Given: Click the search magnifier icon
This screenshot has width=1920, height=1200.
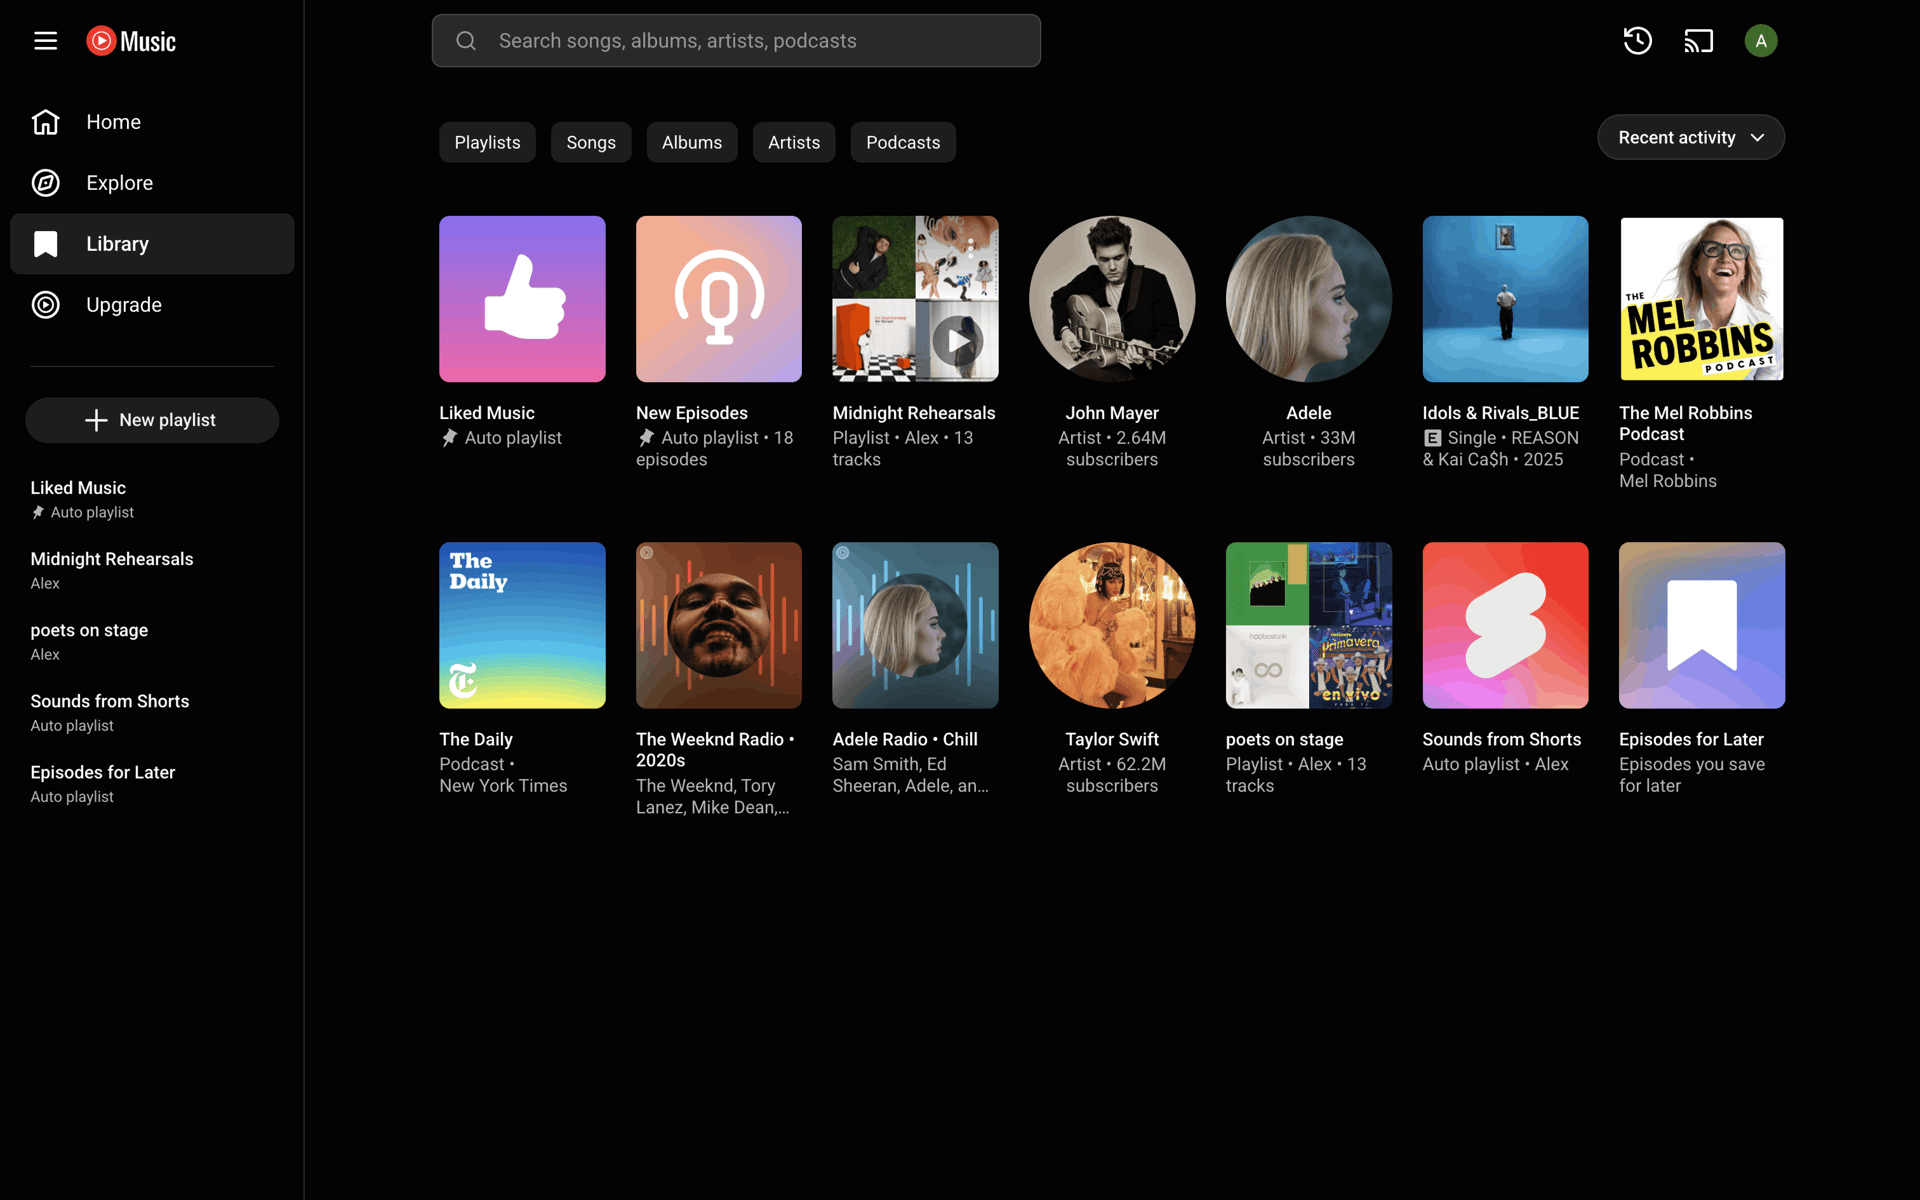Looking at the screenshot, I should tap(466, 41).
